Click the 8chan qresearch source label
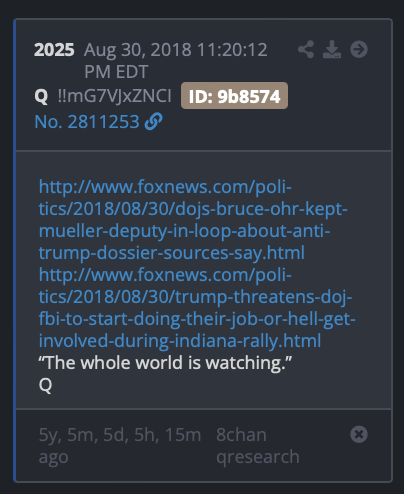The height and width of the screenshot is (494, 404). [258, 446]
